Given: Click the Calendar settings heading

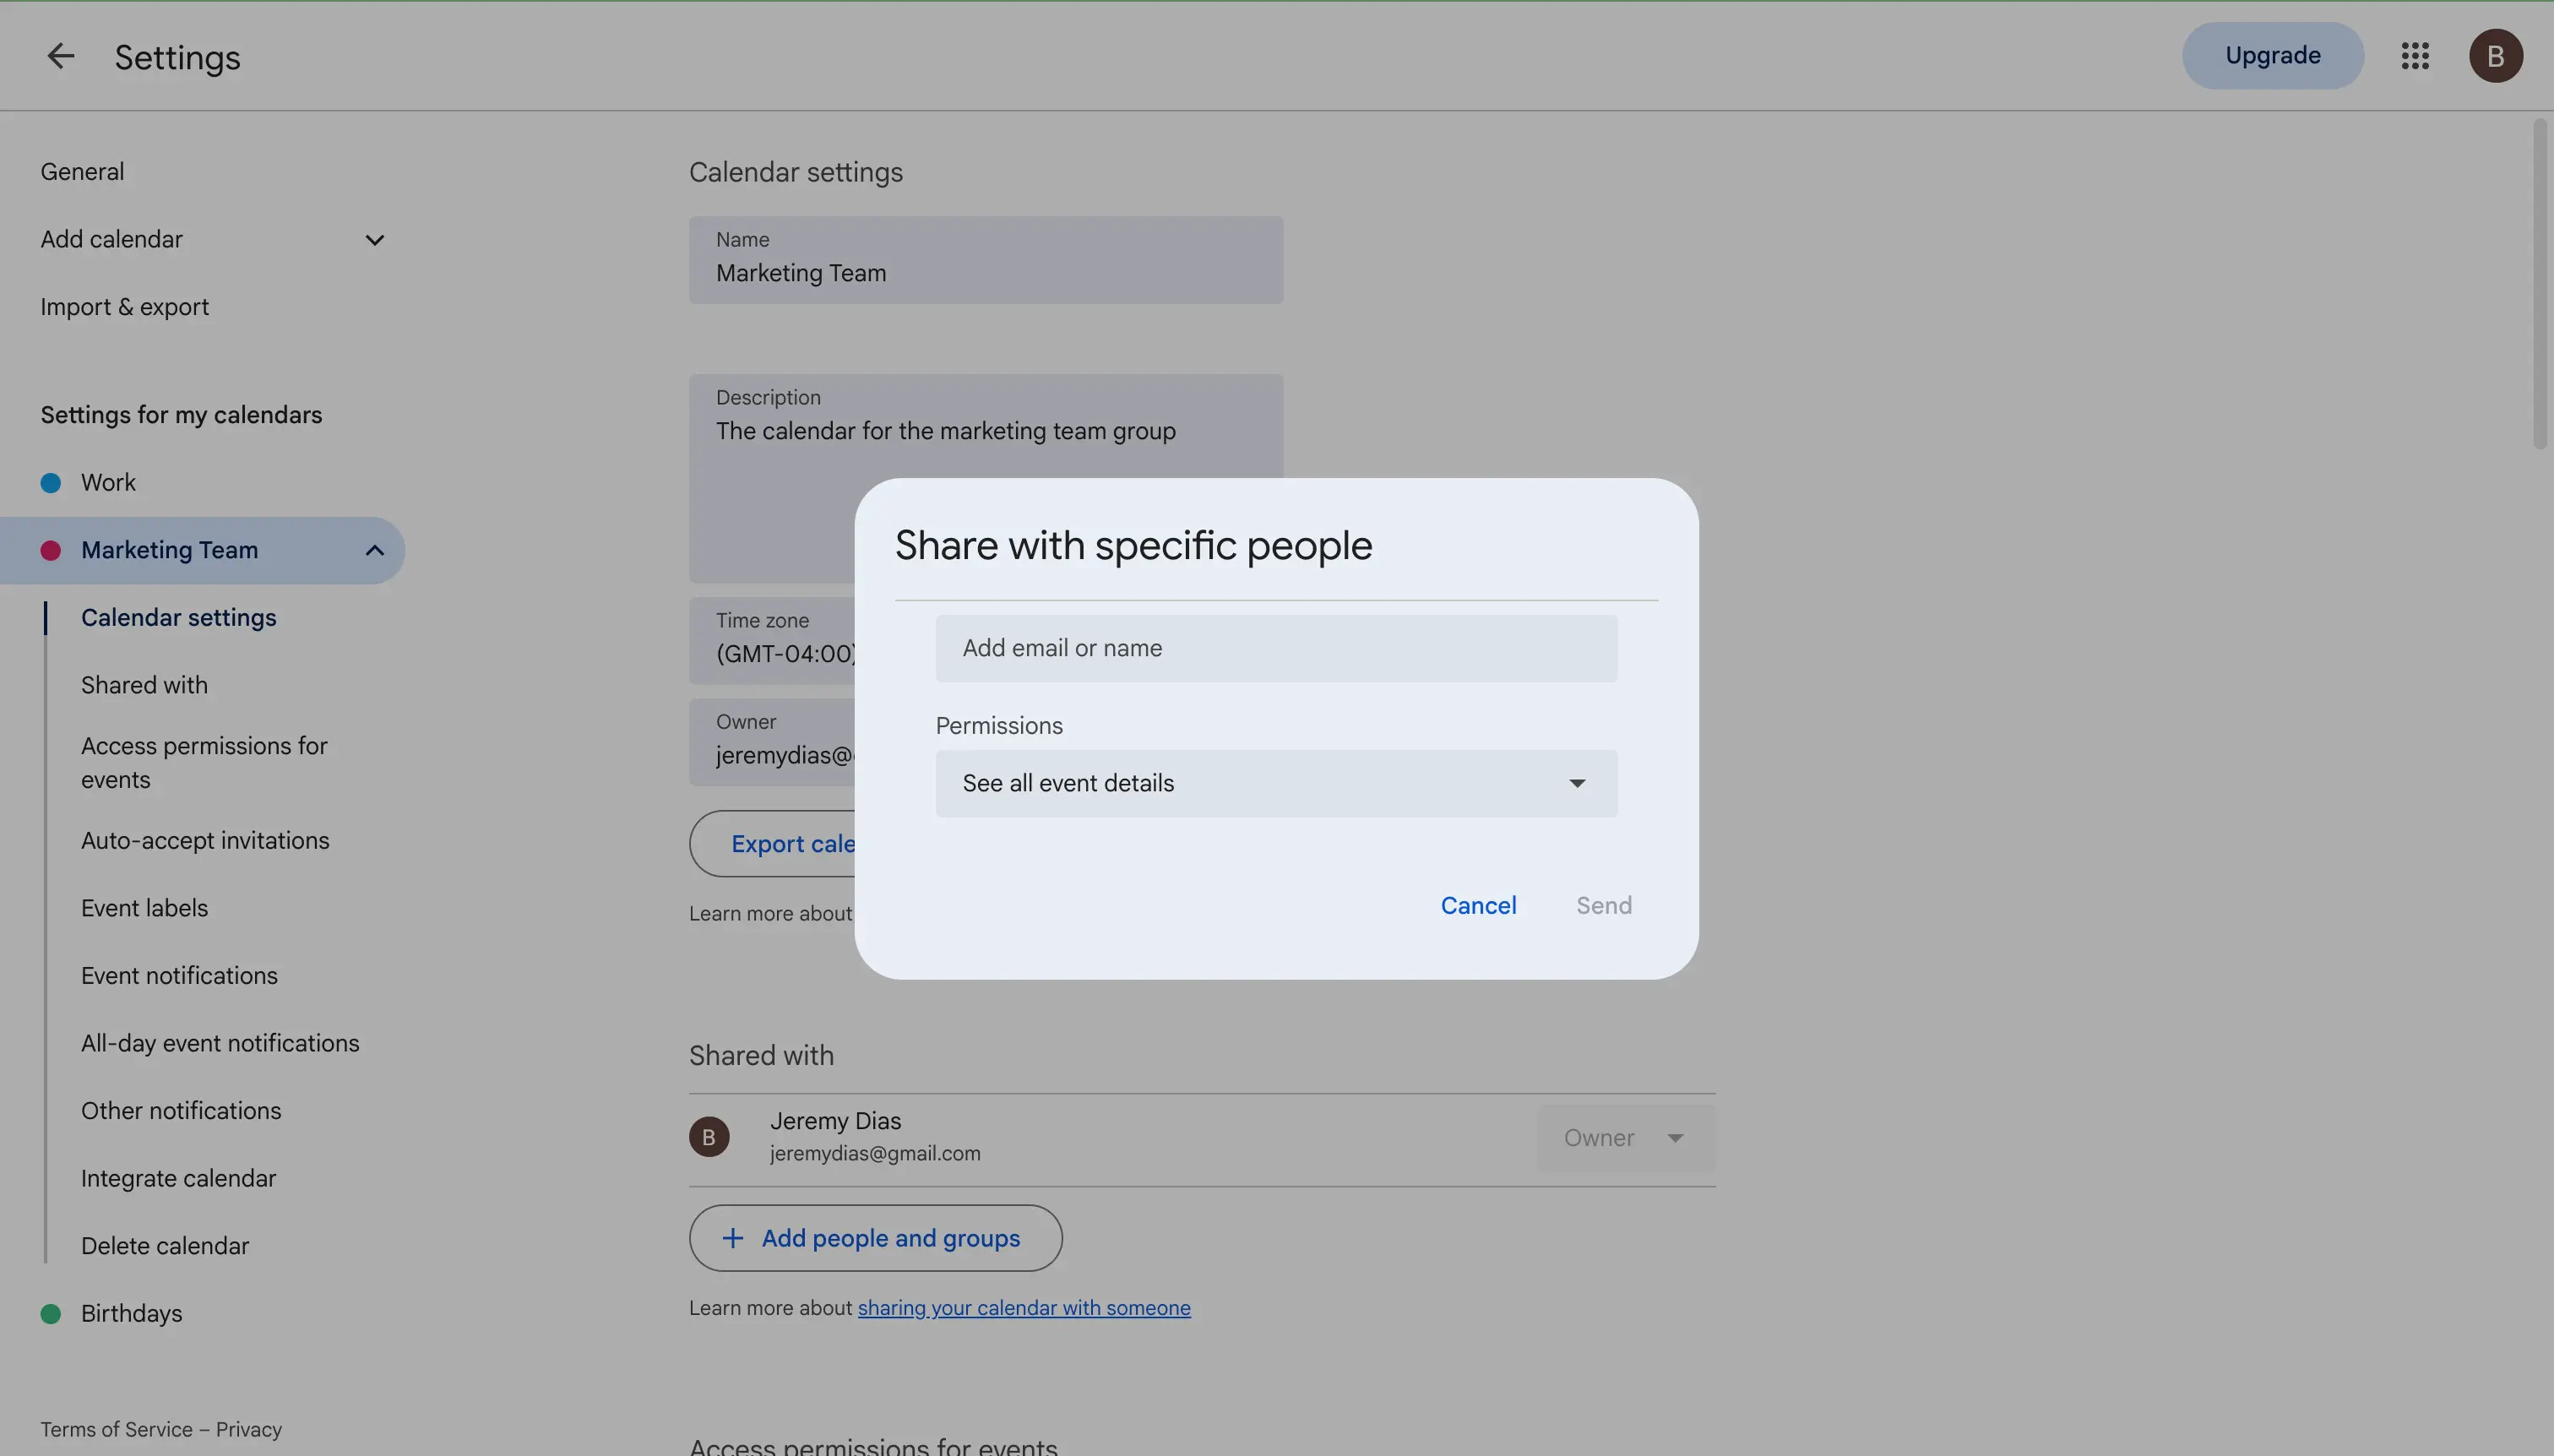Looking at the screenshot, I should tap(796, 173).
